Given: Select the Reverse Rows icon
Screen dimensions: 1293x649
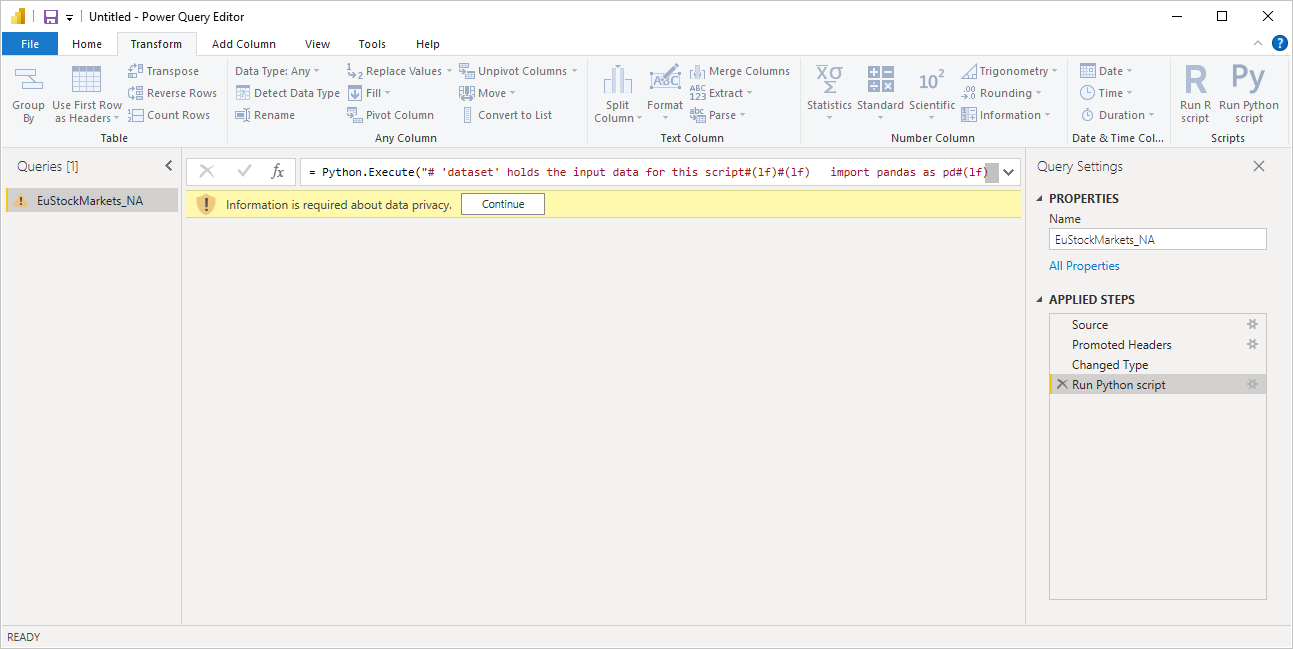Looking at the screenshot, I should click(x=135, y=92).
